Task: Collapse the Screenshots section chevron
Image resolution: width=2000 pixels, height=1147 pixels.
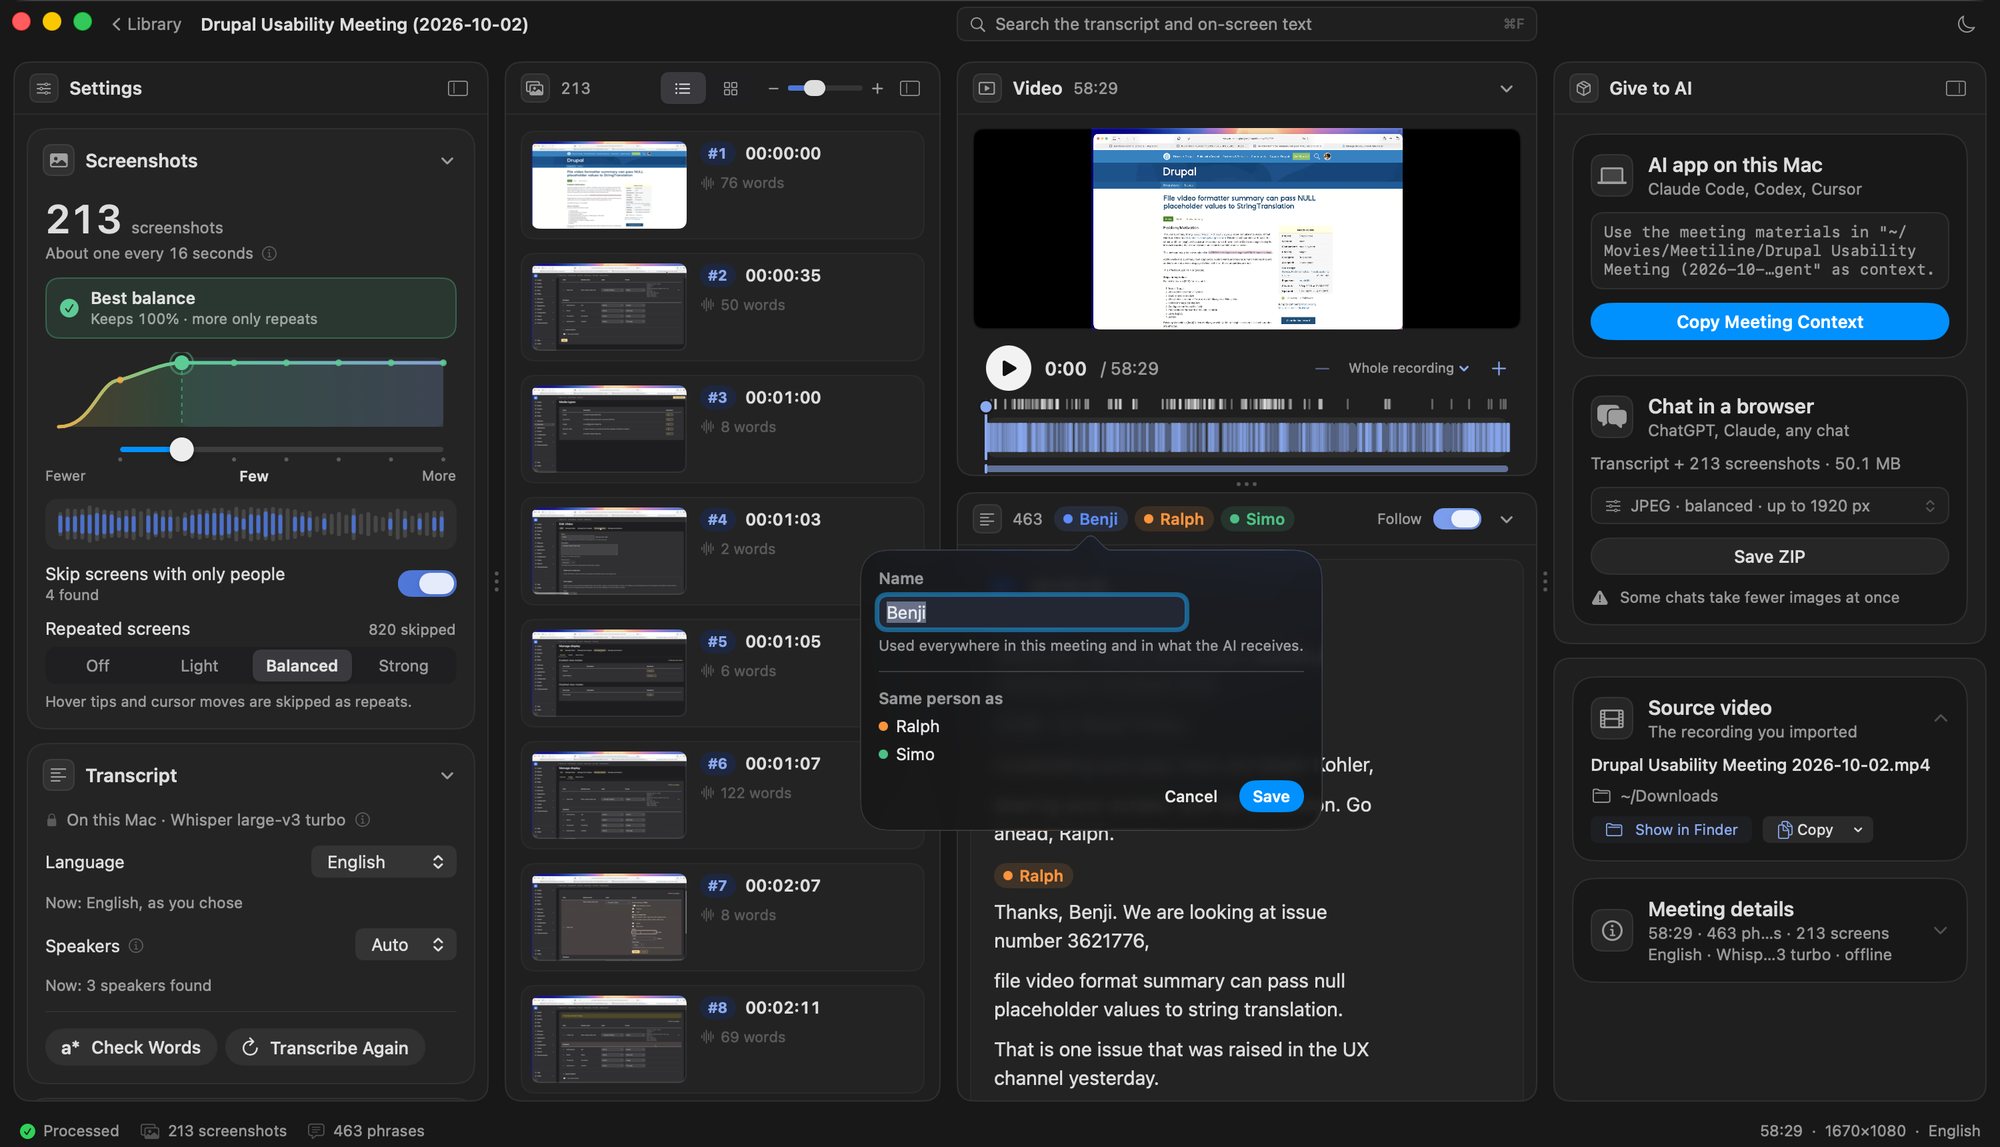Action: 447,160
